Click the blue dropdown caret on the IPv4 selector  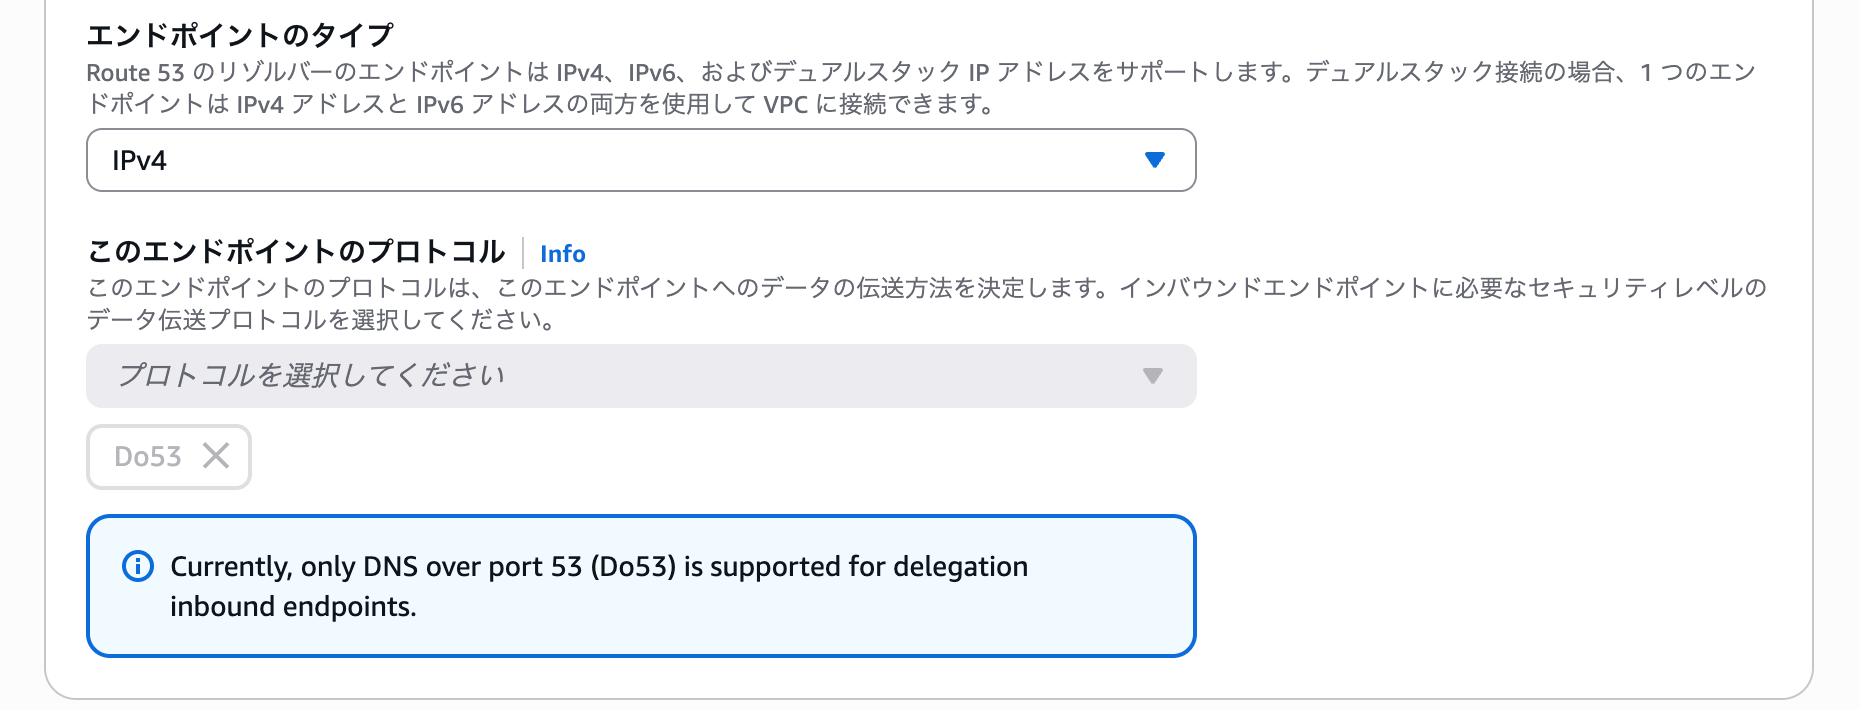pos(1153,159)
